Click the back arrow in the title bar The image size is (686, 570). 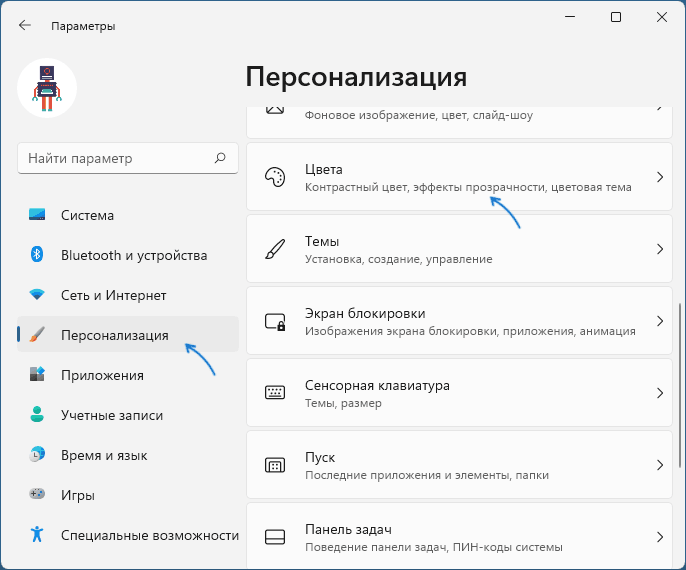pos(24,25)
